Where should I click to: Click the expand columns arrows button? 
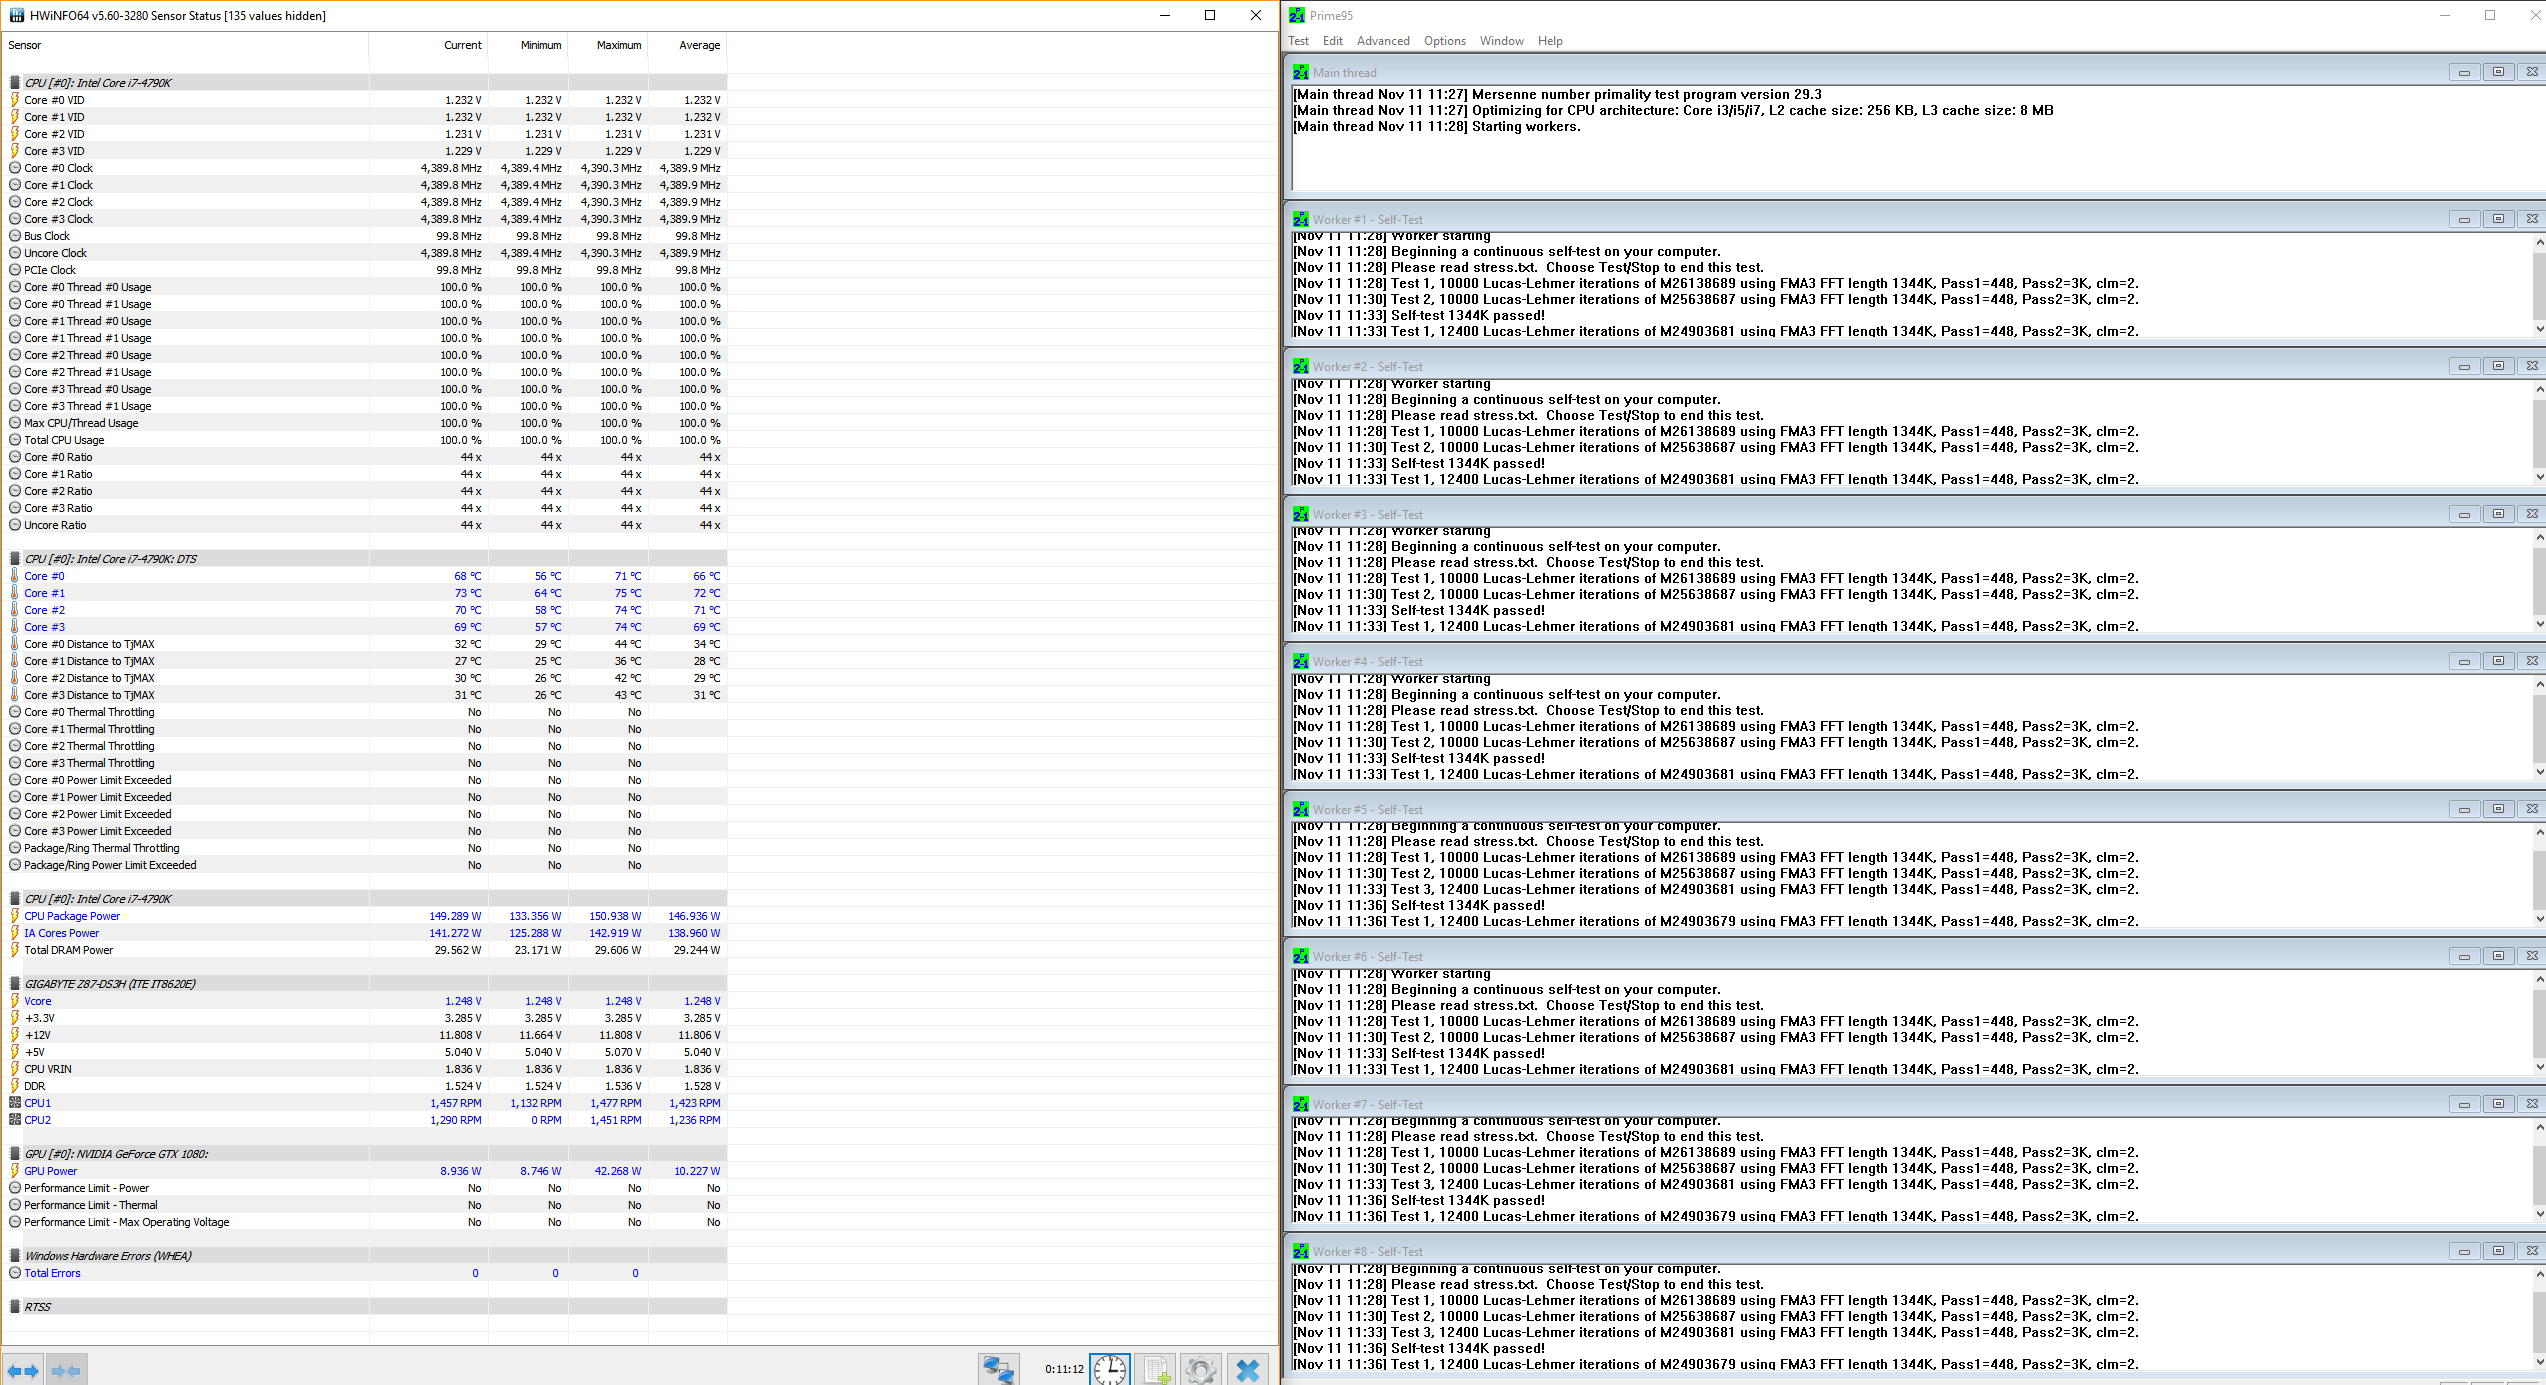(x=23, y=1370)
